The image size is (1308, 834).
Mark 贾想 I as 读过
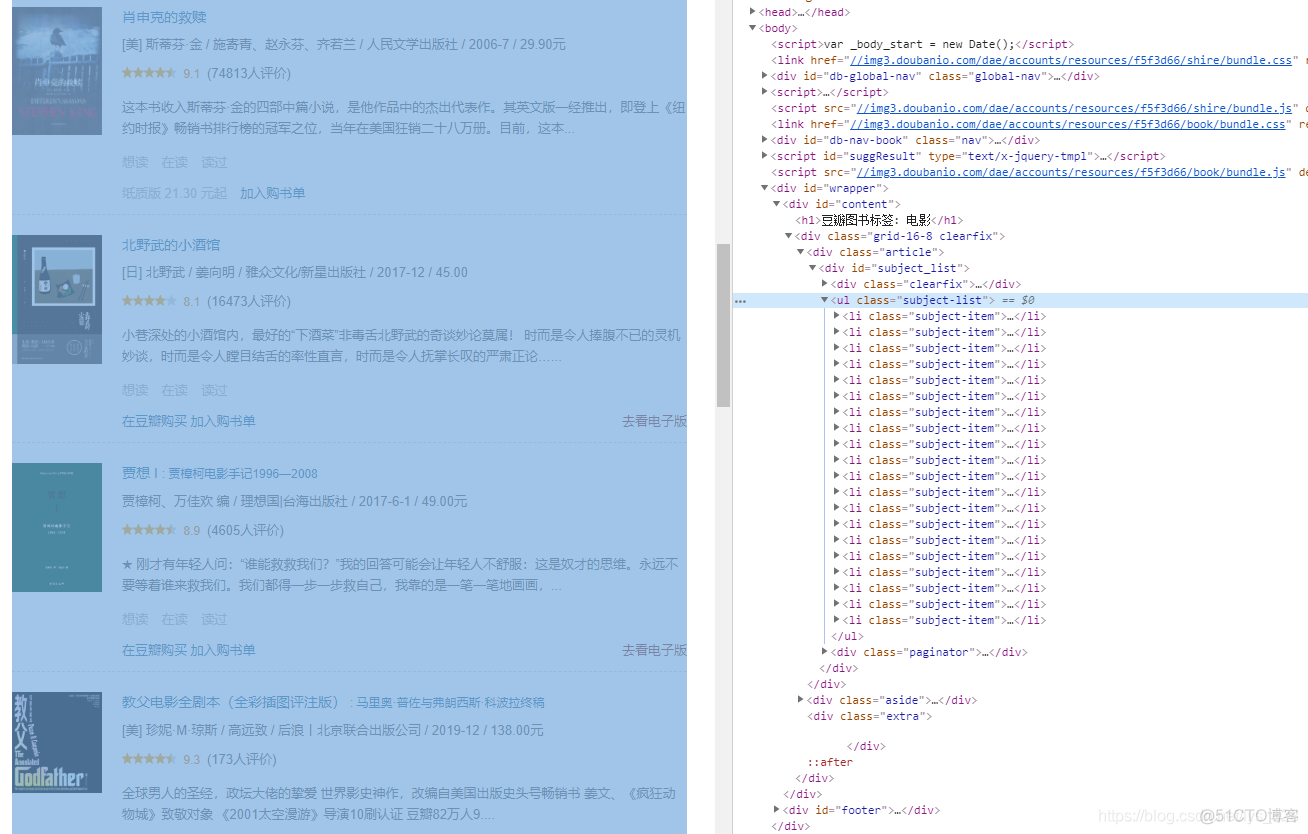tap(215, 619)
